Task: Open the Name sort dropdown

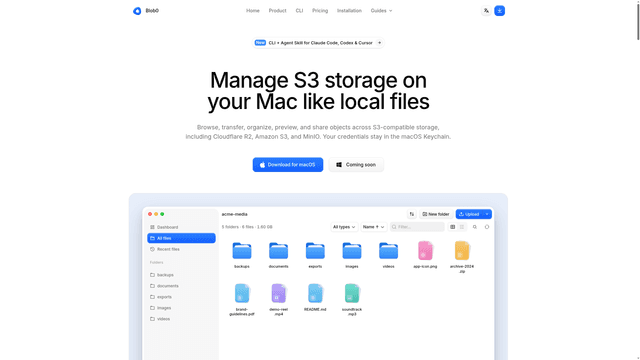Action: click(373, 227)
